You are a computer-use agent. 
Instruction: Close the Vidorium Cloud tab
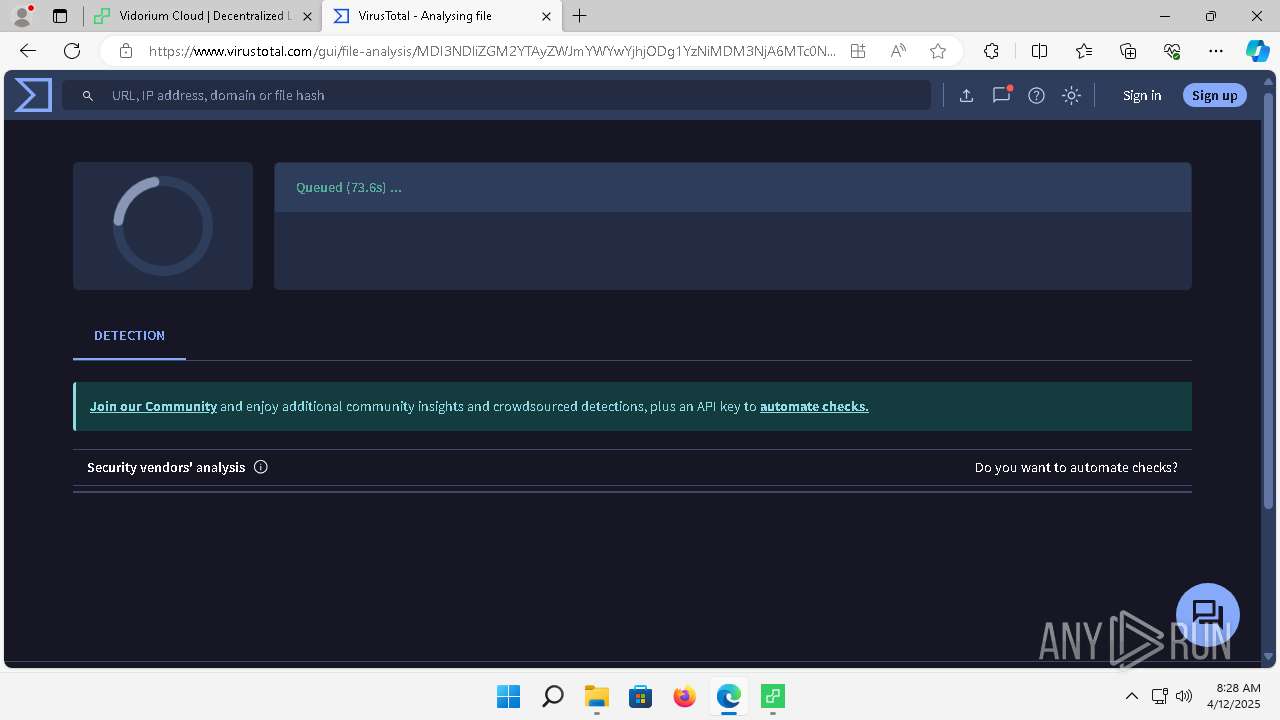point(307,16)
